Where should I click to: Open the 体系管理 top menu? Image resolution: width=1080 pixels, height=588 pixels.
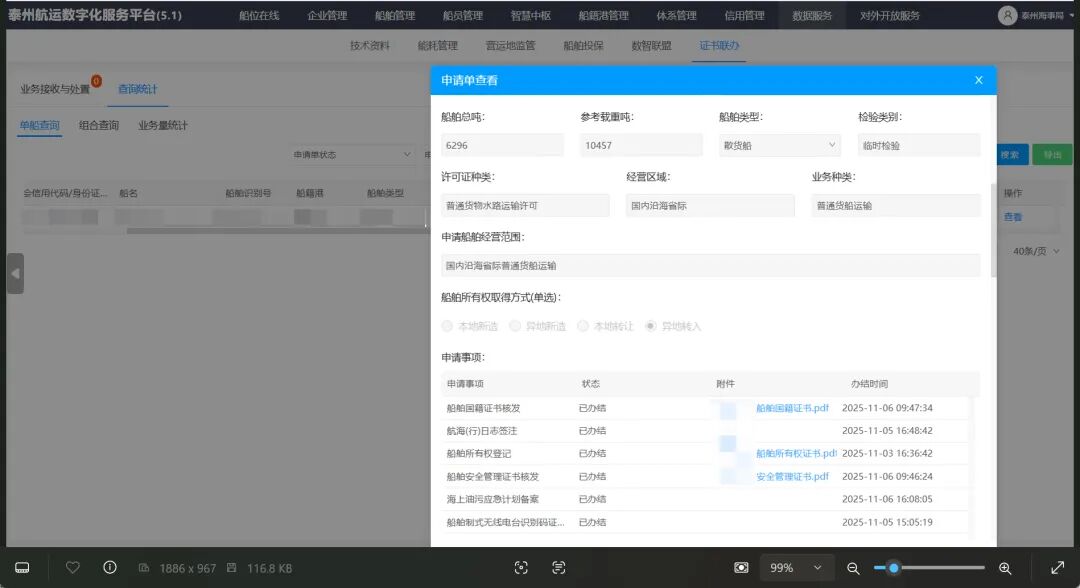[676, 15]
